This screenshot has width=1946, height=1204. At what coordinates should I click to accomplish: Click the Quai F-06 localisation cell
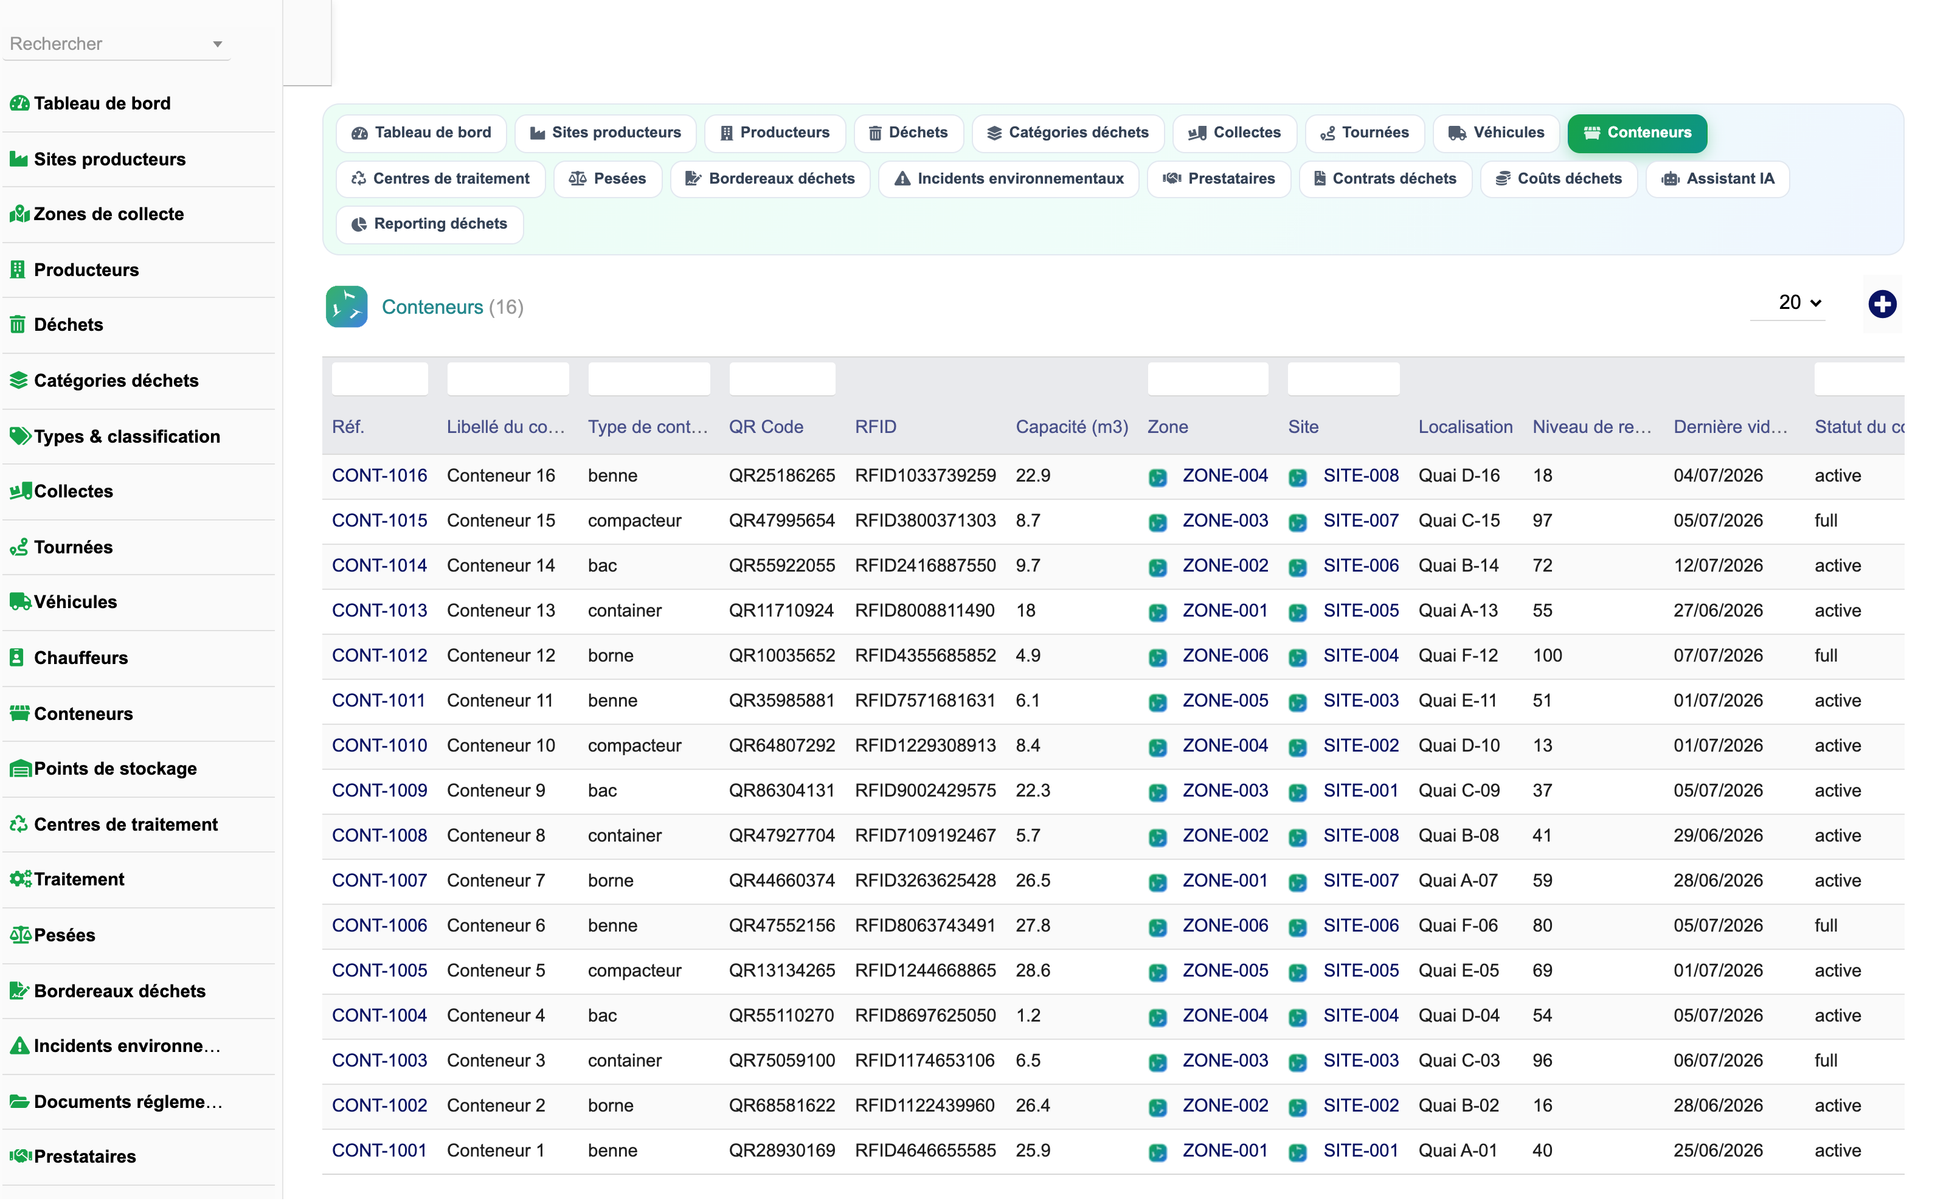click(1458, 926)
